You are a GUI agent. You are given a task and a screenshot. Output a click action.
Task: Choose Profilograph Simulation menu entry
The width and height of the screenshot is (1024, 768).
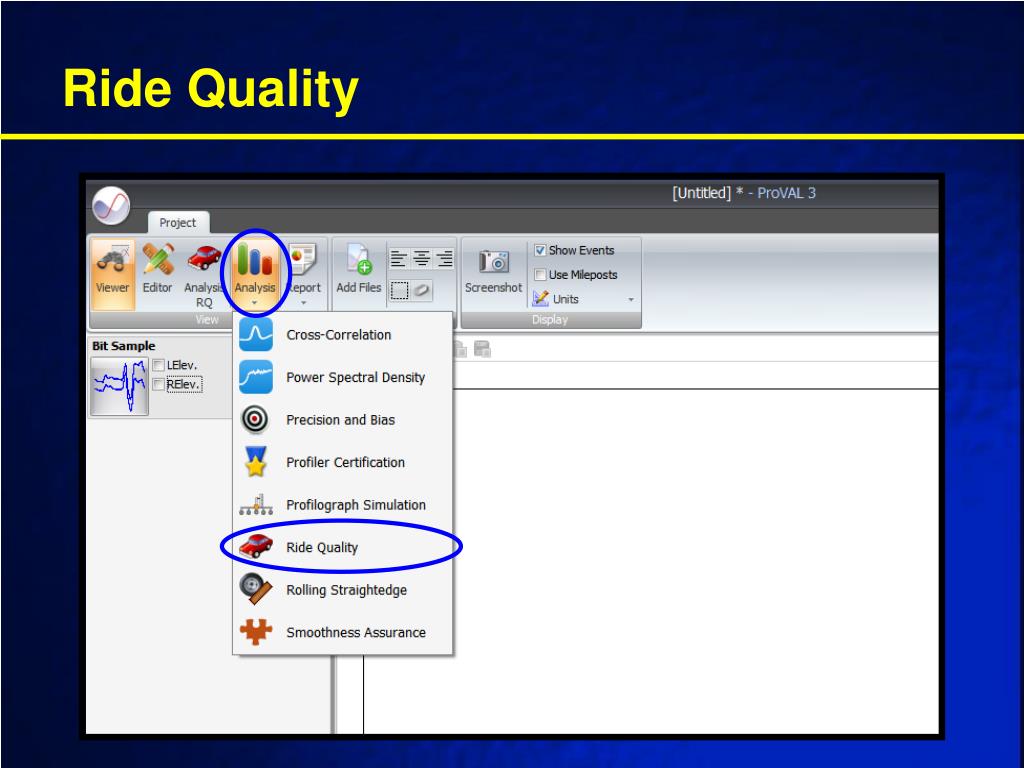[342, 505]
